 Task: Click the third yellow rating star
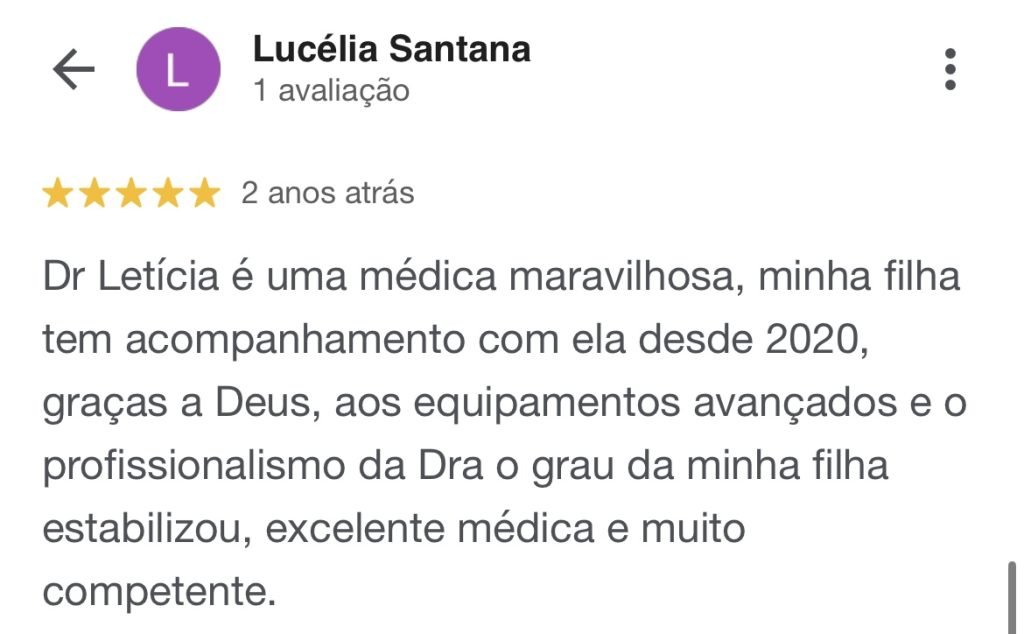click(x=131, y=193)
